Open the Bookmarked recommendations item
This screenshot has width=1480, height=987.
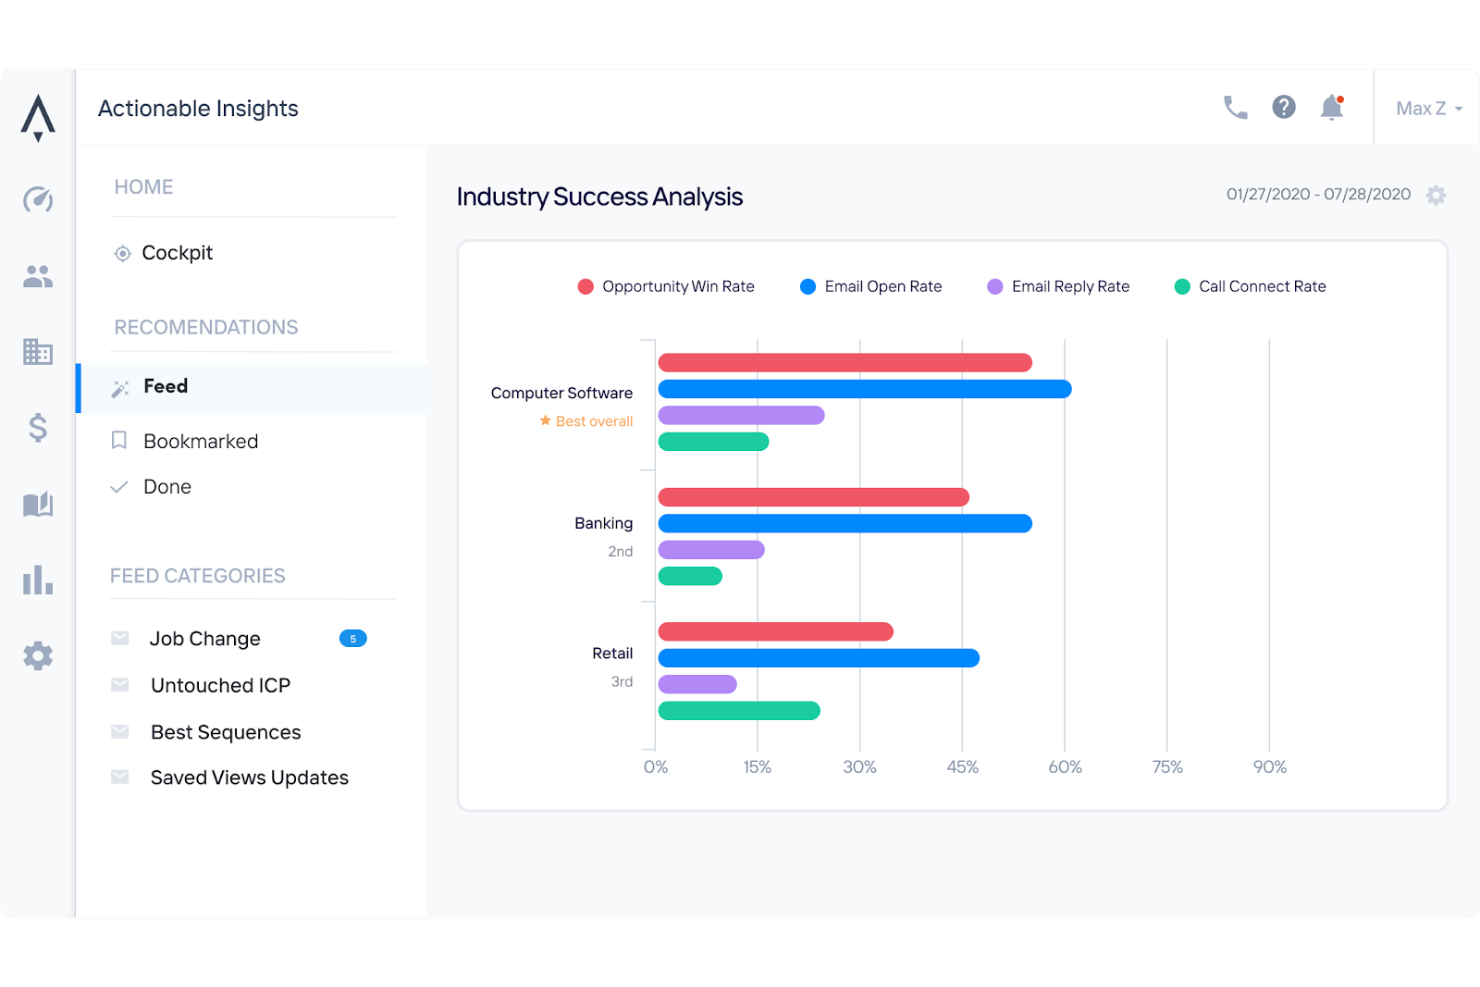click(200, 441)
